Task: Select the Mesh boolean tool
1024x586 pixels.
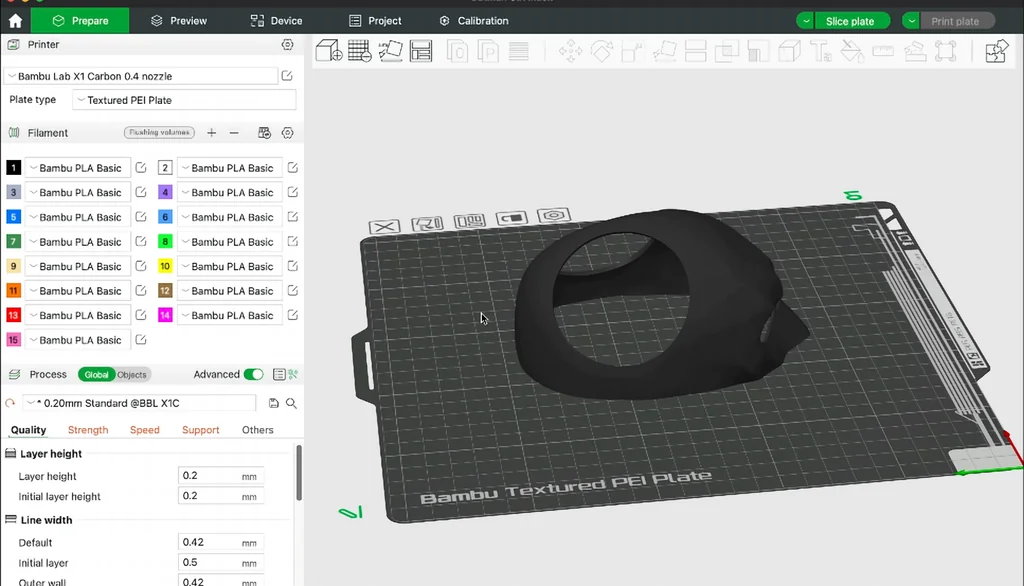Action: pos(726,51)
